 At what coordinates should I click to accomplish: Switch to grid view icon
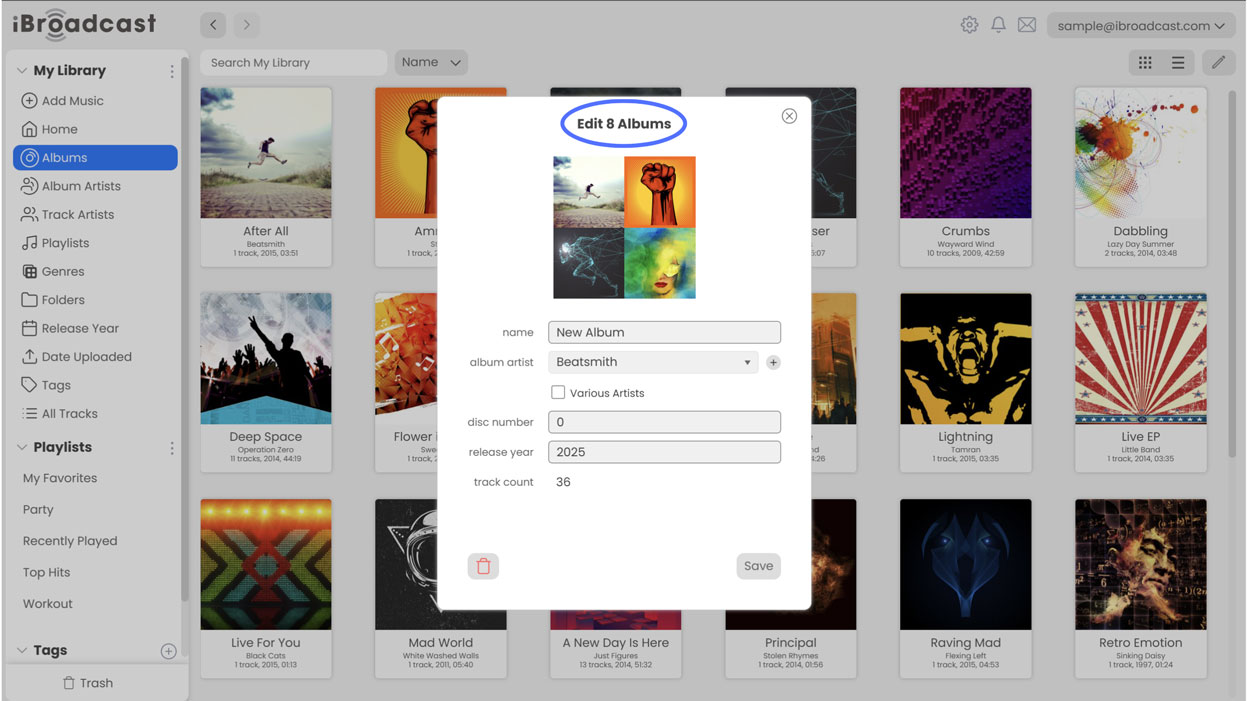pyautogui.click(x=1145, y=63)
